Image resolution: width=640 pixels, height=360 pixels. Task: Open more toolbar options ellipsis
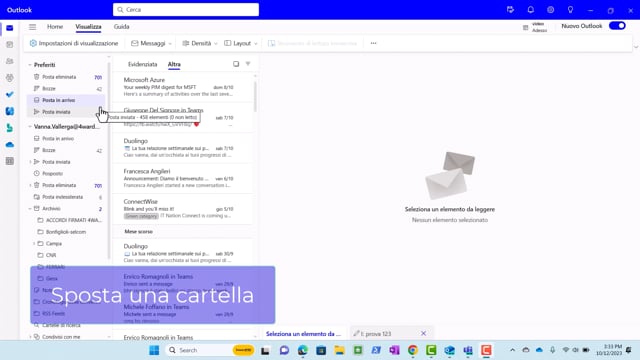click(x=373, y=43)
